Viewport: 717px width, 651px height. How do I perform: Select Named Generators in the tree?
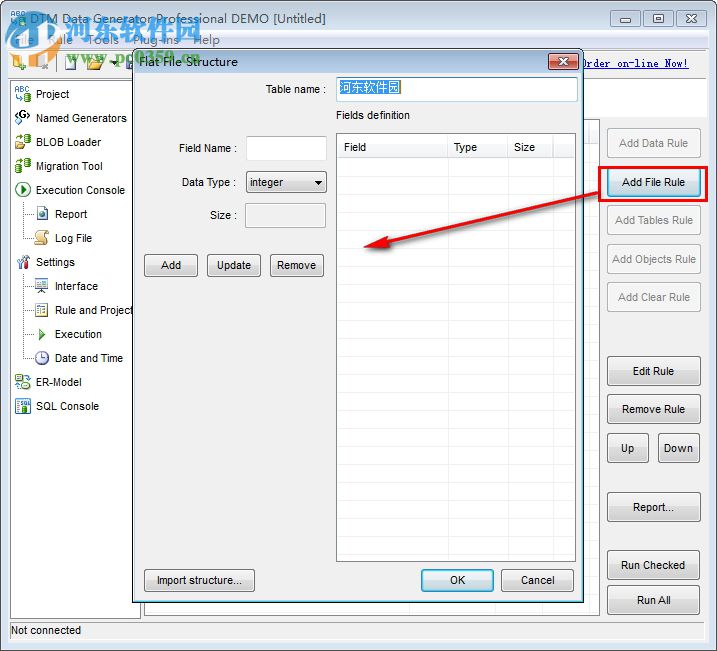coord(81,118)
